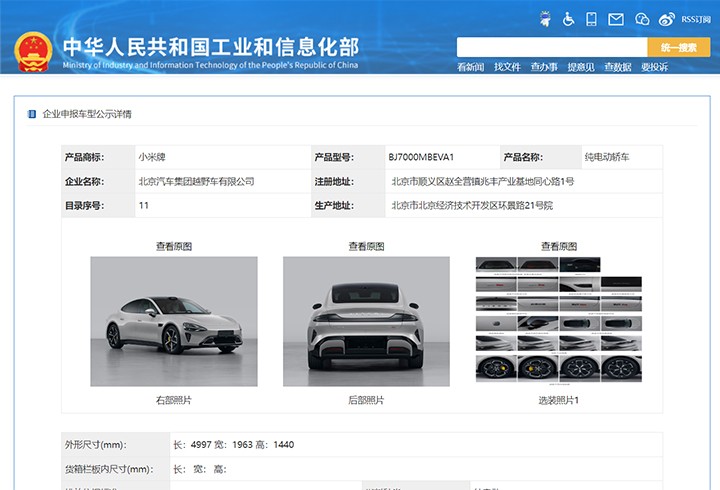Click the national emblem logo
The image size is (720, 490).
point(33,51)
